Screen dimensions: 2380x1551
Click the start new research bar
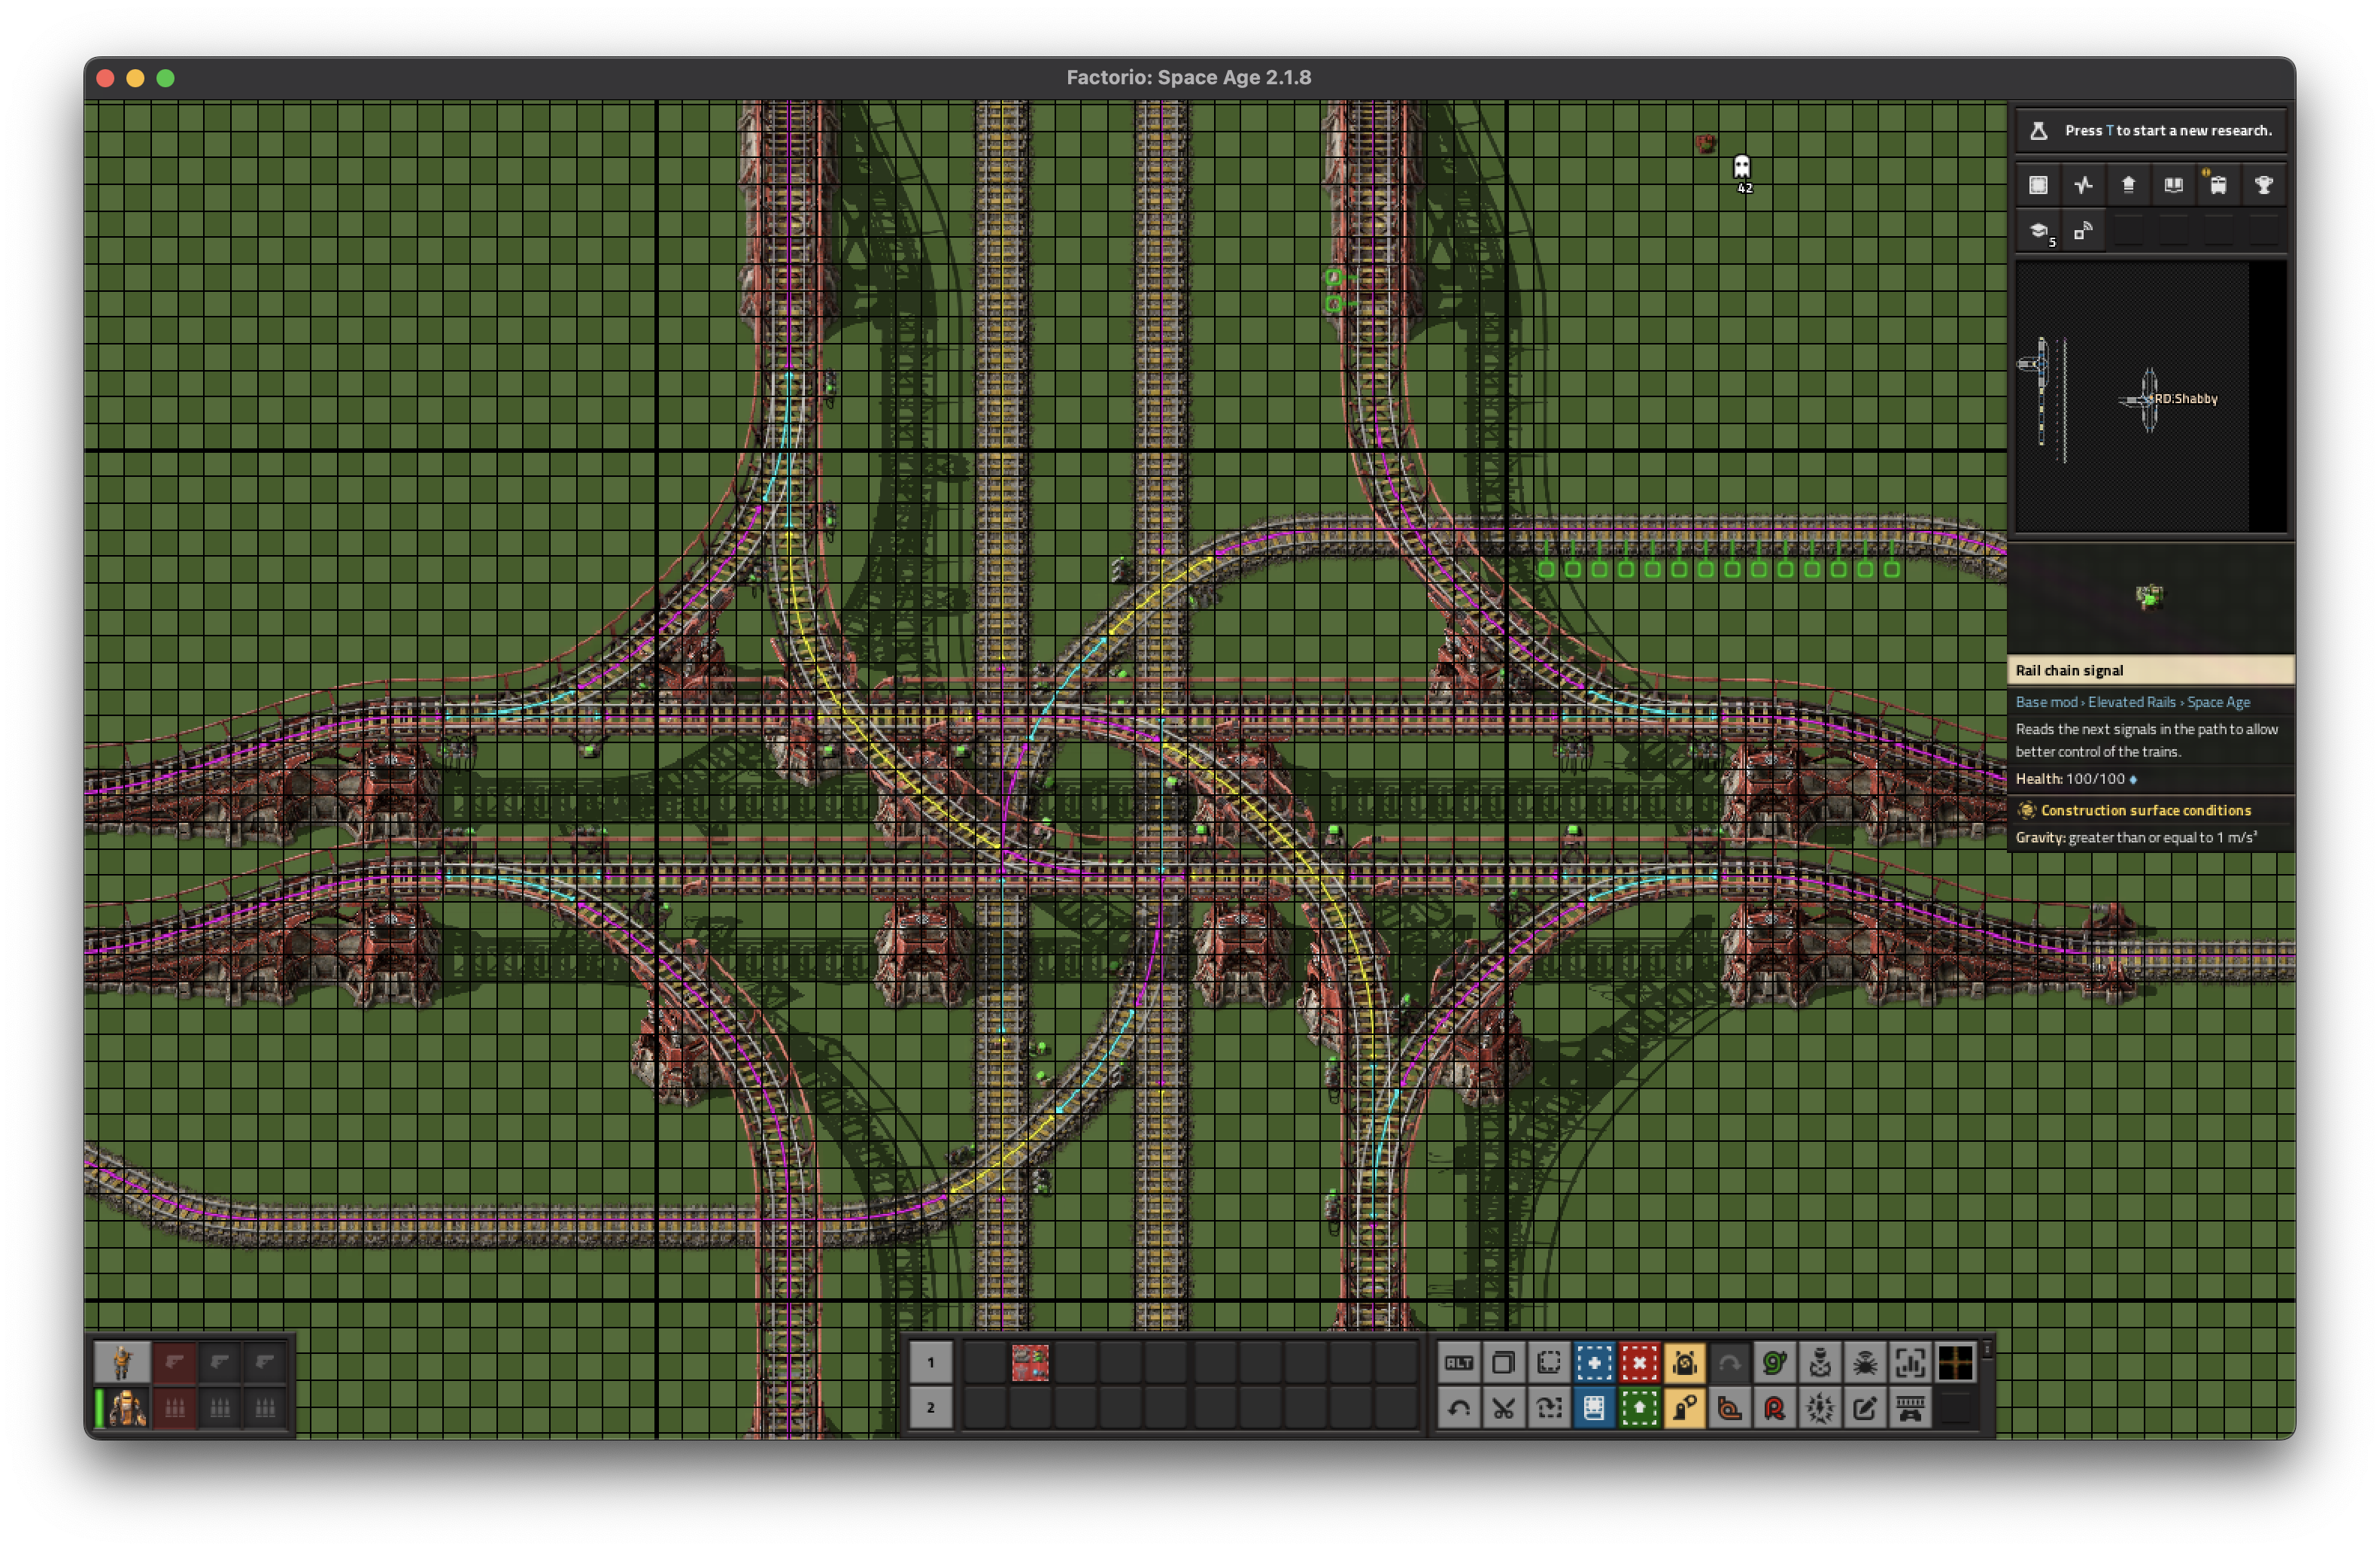click(2151, 131)
